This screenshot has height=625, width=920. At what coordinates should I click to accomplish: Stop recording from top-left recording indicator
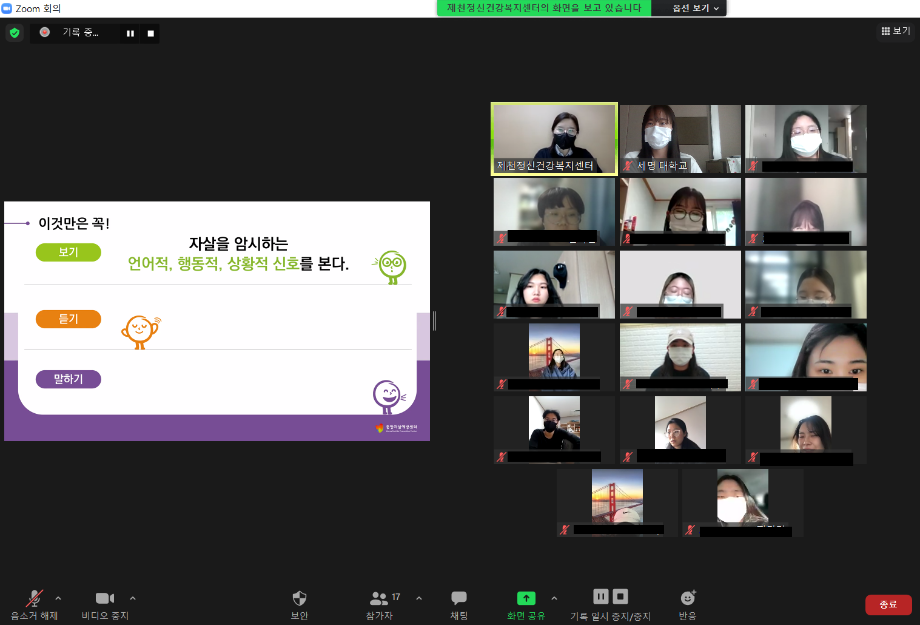click(151, 33)
